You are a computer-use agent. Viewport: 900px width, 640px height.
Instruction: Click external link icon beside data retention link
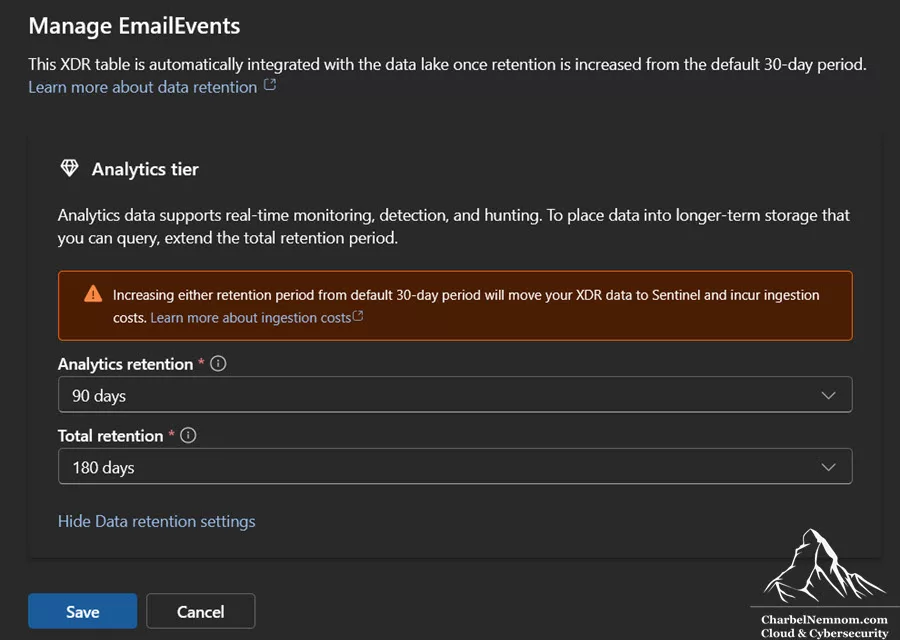tap(270, 85)
